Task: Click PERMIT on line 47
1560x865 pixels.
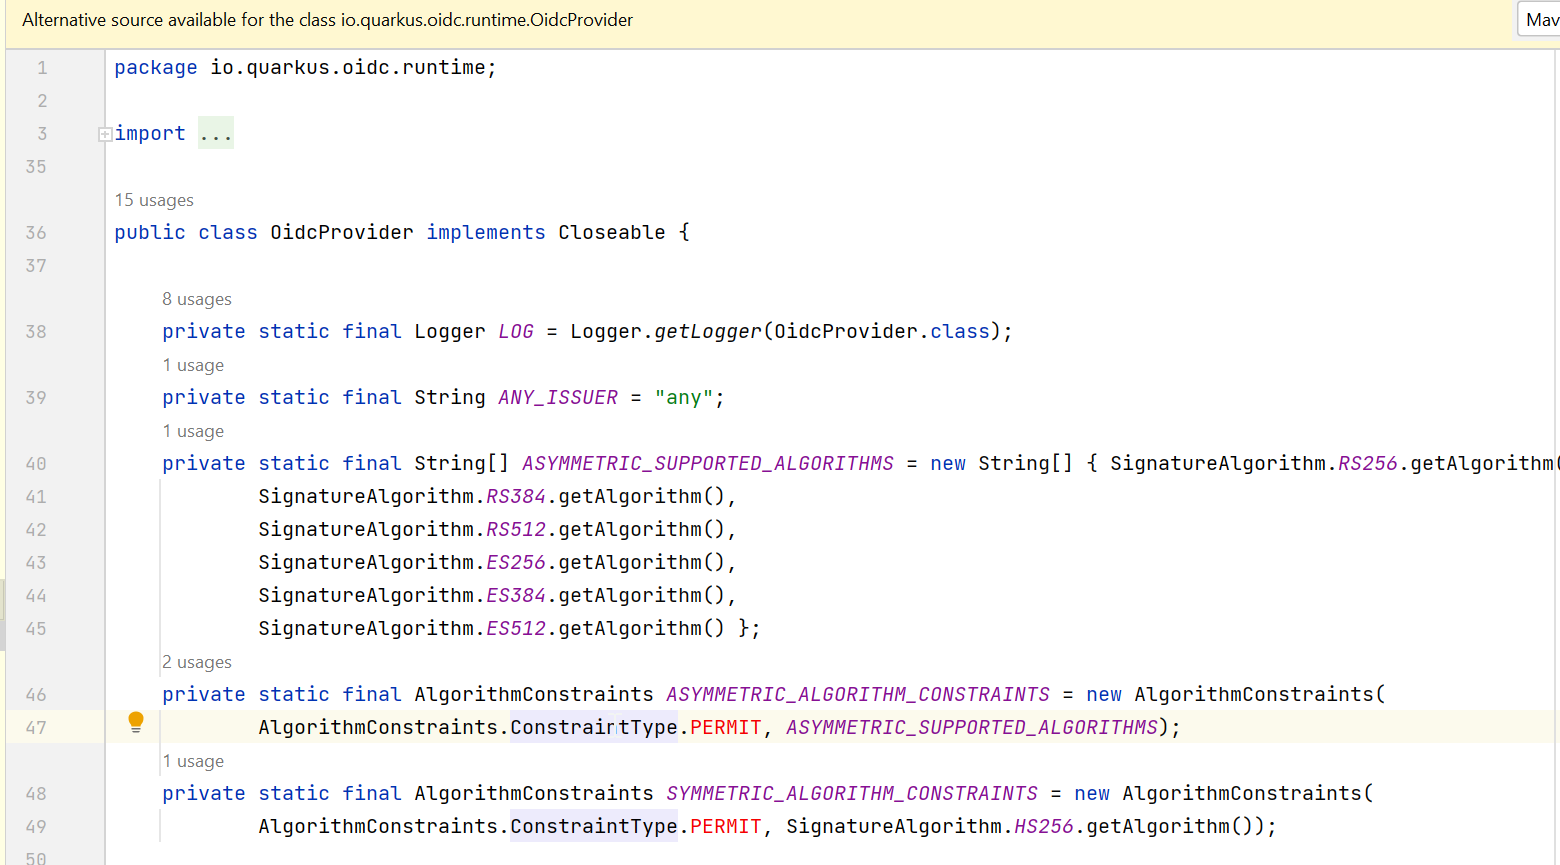Action: 726,727
